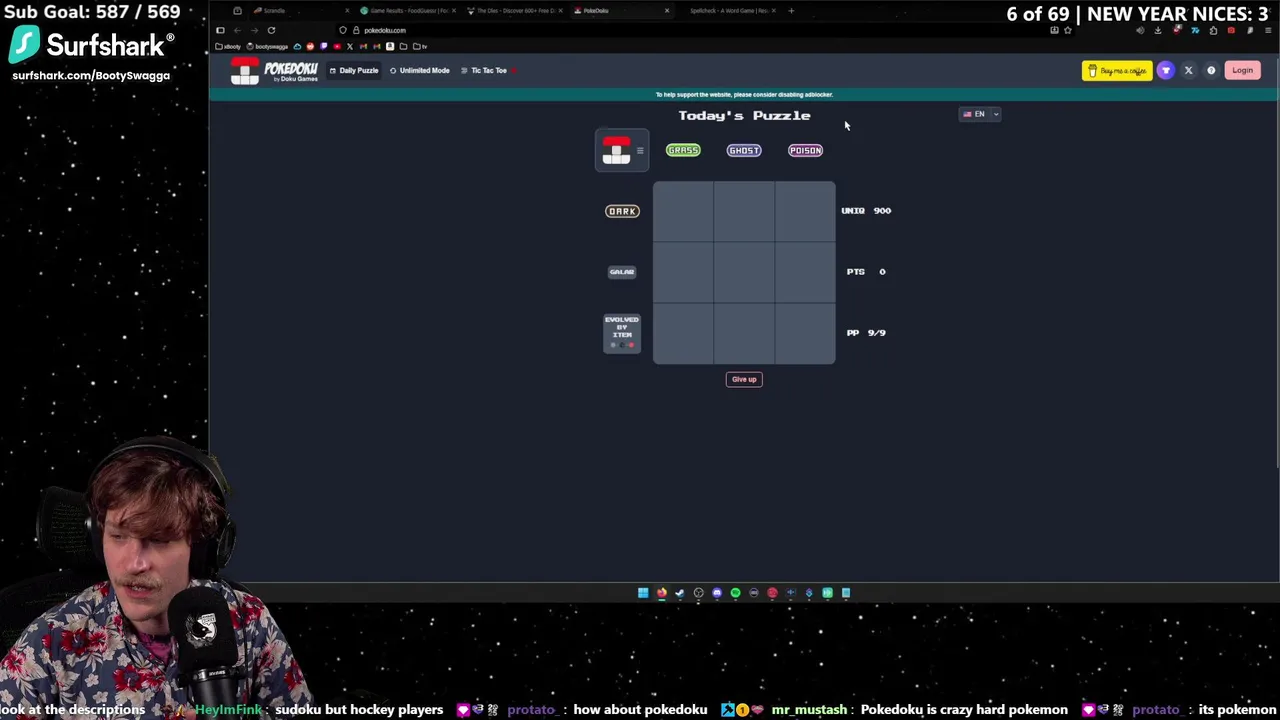Select the Evolved by Item / Grass cell

[683, 333]
